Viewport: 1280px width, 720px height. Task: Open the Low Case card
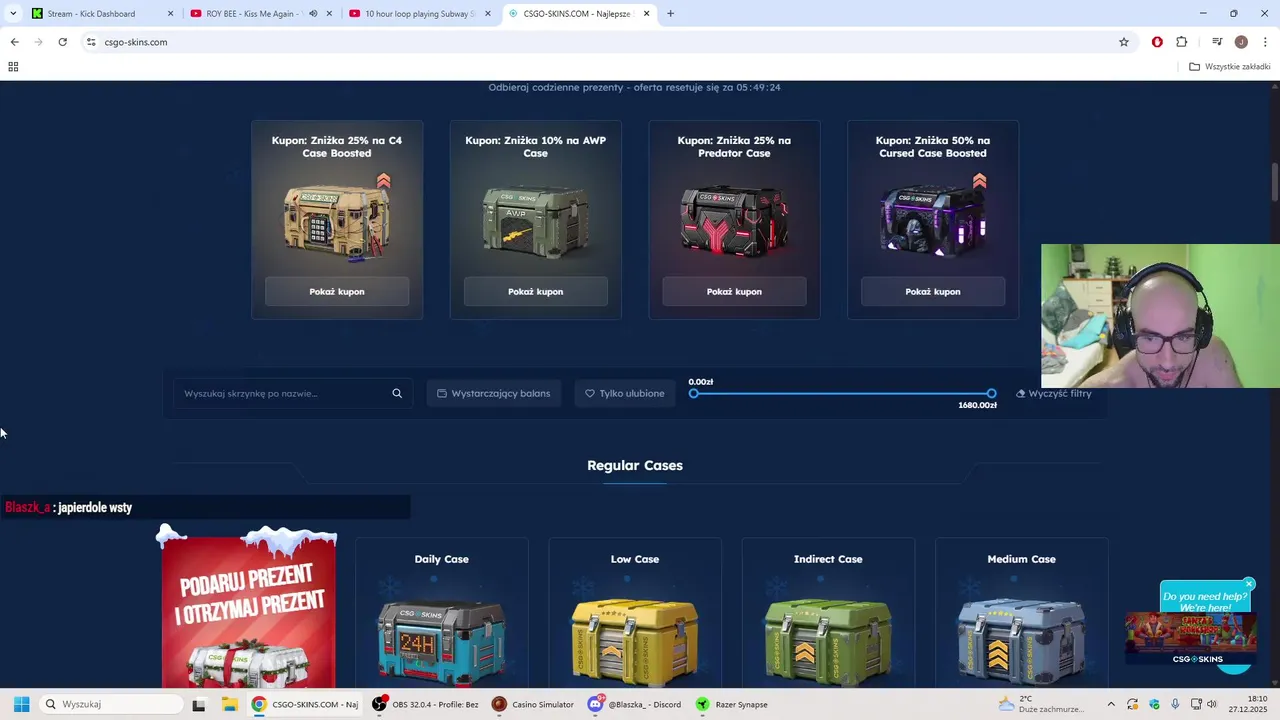tap(635, 614)
